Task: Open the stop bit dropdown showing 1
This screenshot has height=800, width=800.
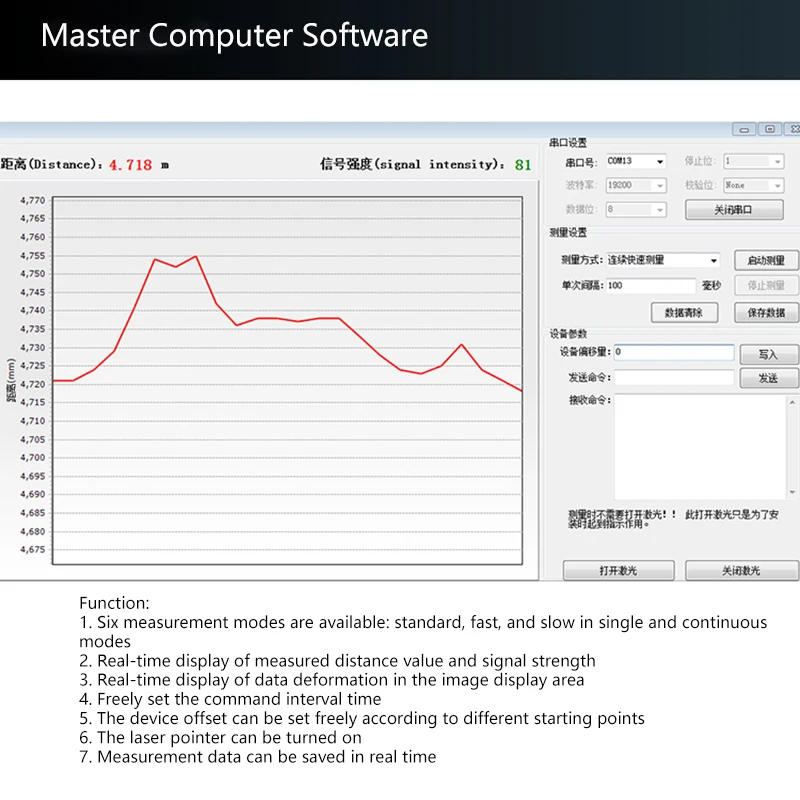Action: click(x=754, y=161)
